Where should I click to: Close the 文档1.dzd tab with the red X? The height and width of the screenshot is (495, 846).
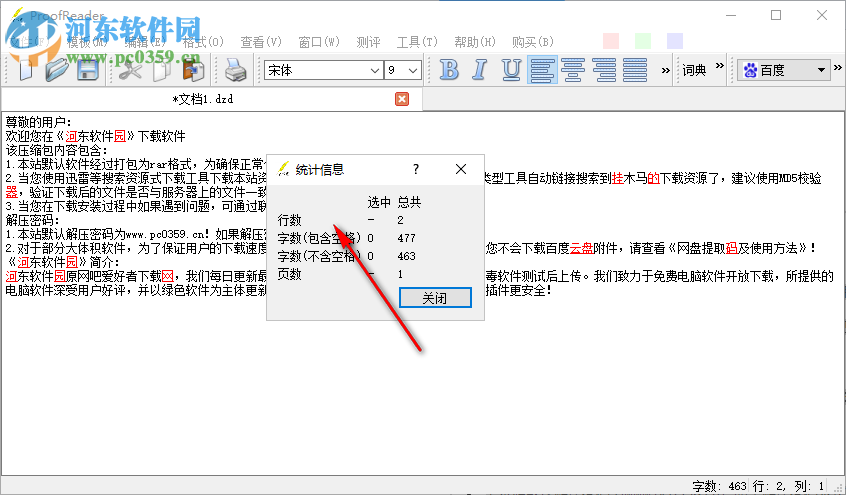(402, 99)
